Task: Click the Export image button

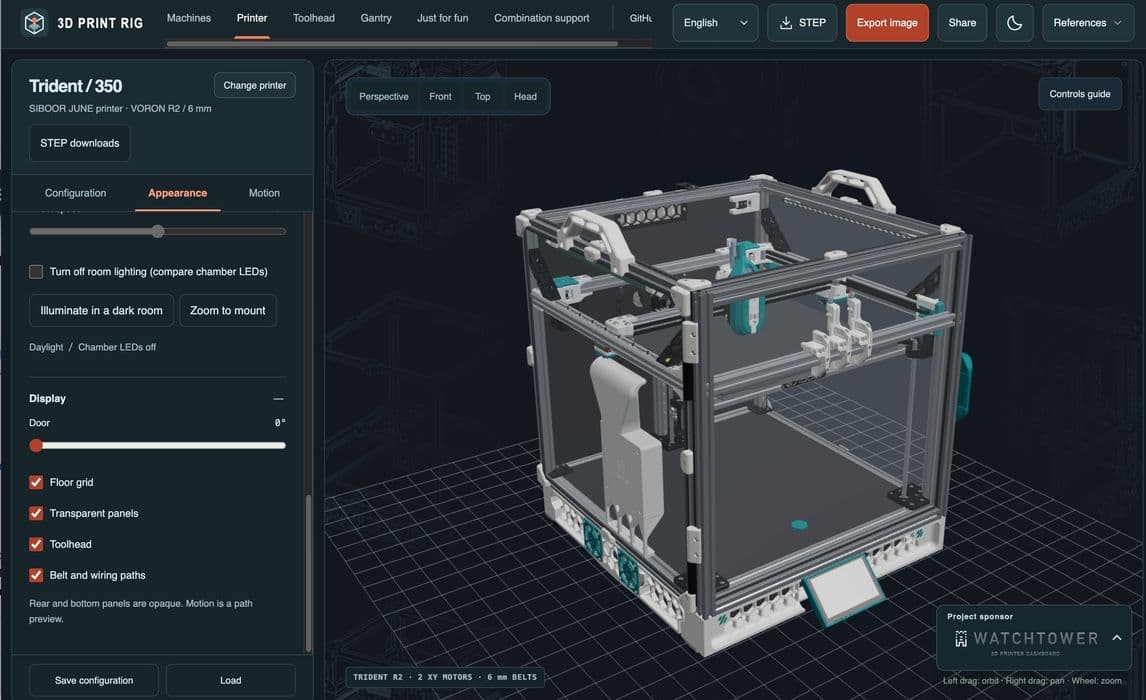Action: click(x=887, y=23)
